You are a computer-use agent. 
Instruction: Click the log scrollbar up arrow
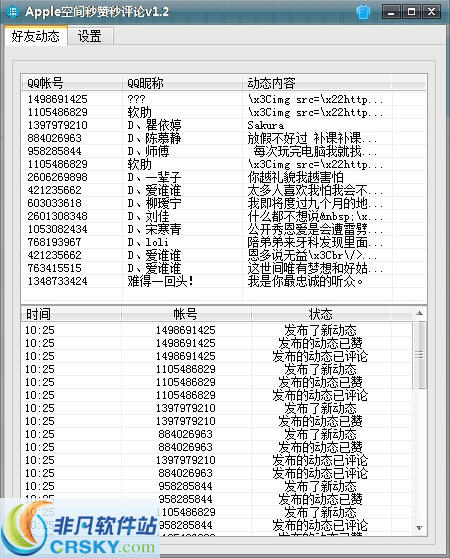click(420, 314)
